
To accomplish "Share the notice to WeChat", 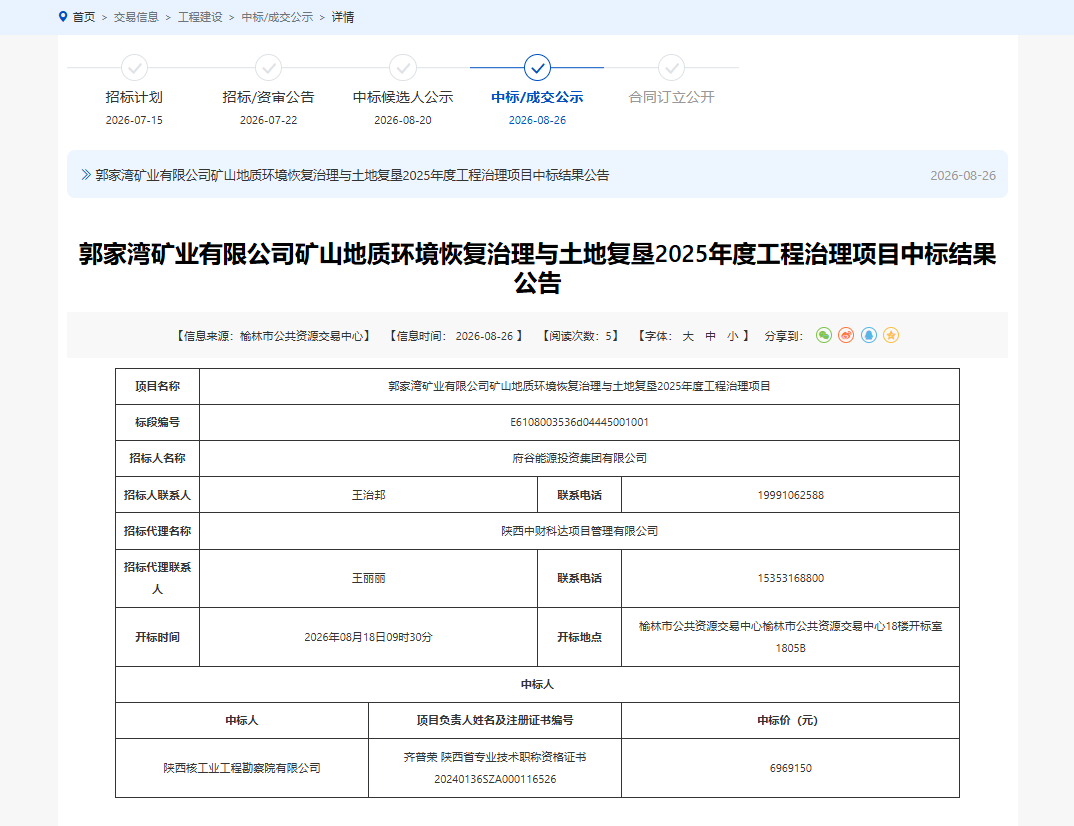I will pyautogui.click(x=823, y=336).
